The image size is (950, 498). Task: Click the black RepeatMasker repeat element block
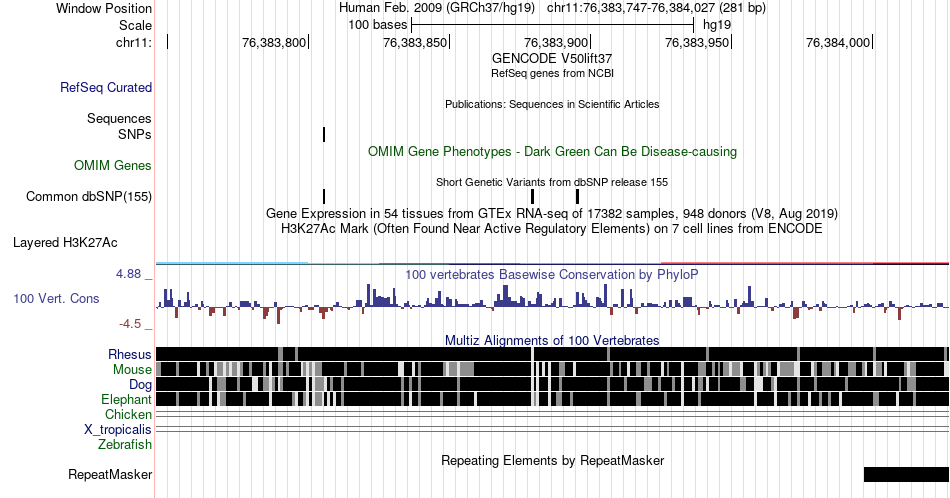coord(906,474)
